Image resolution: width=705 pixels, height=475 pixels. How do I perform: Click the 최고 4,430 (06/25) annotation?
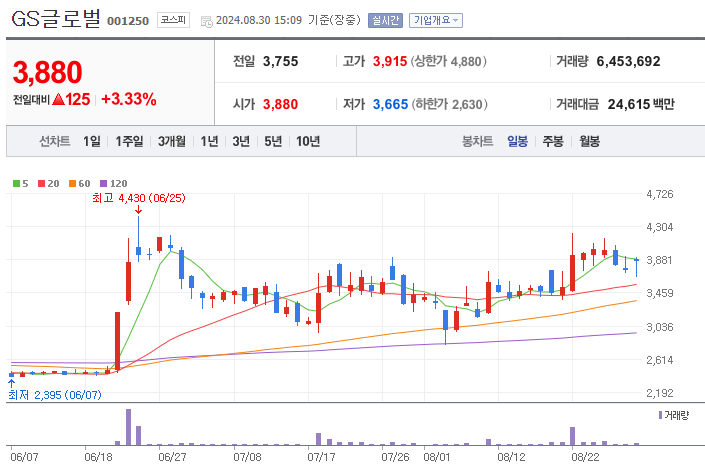138,198
